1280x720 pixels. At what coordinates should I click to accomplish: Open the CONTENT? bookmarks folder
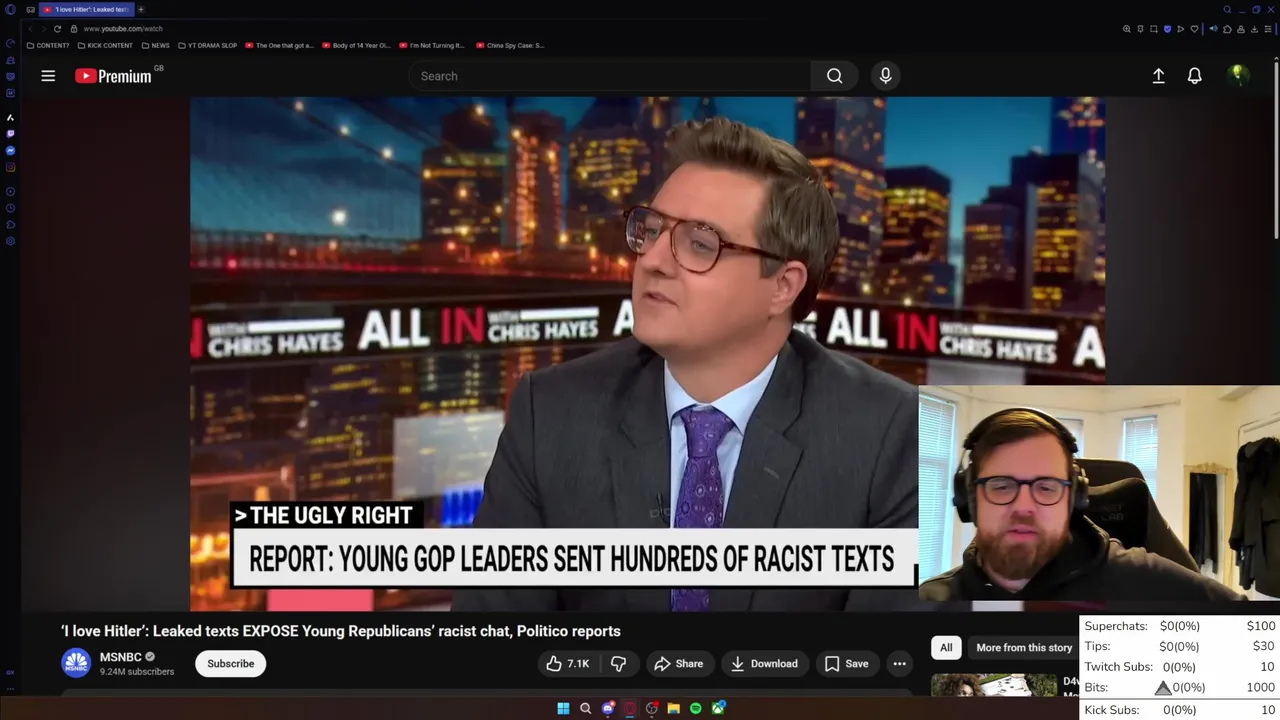48,45
